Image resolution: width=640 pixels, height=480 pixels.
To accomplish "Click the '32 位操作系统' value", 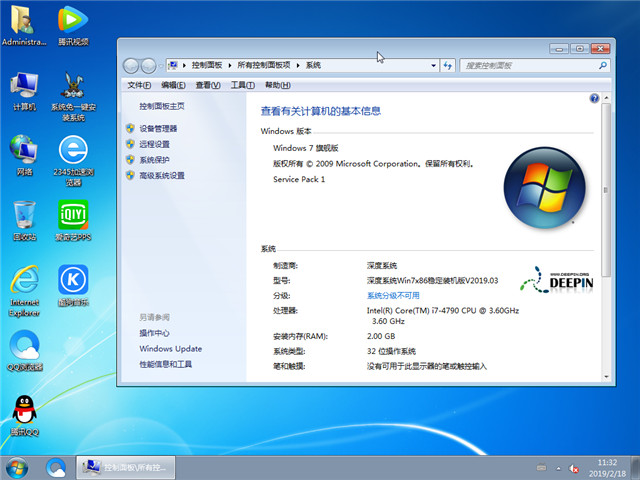I will (x=391, y=351).
